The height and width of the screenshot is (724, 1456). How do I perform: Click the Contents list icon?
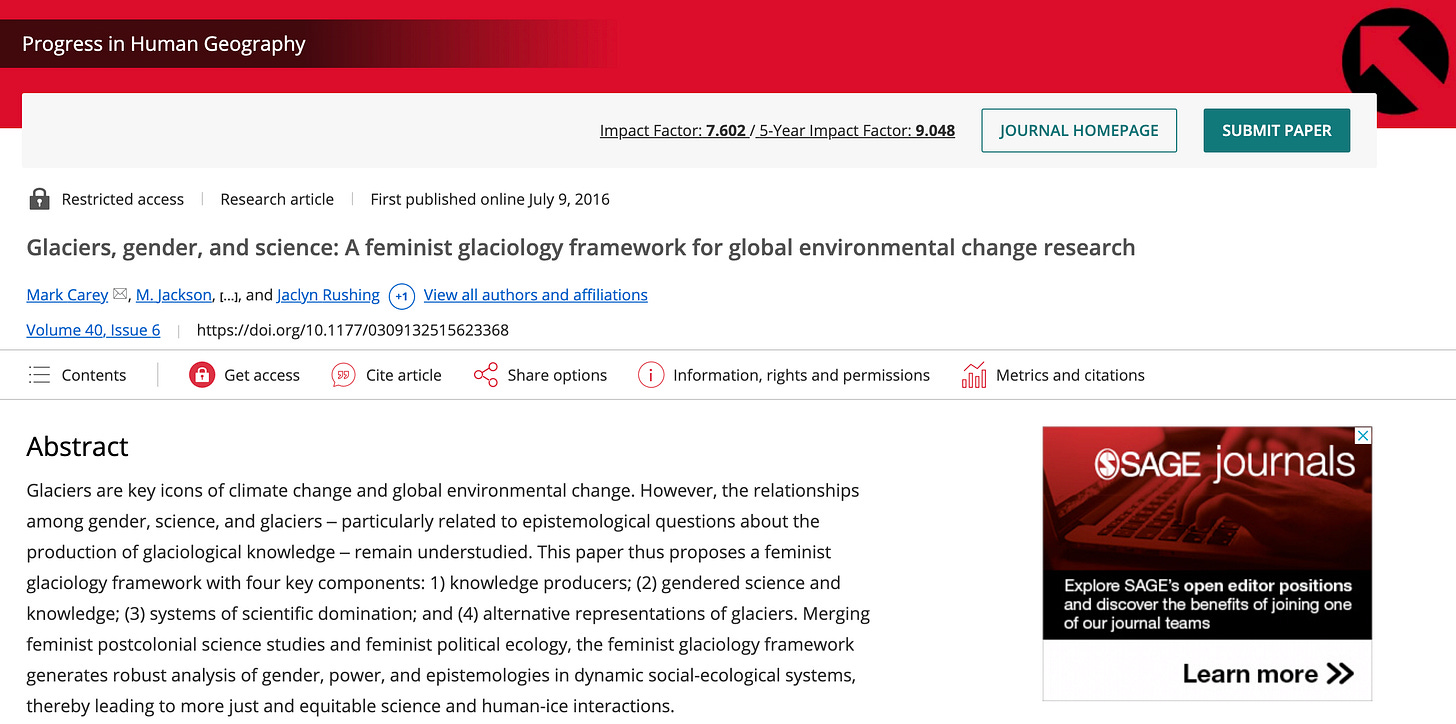click(39, 375)
